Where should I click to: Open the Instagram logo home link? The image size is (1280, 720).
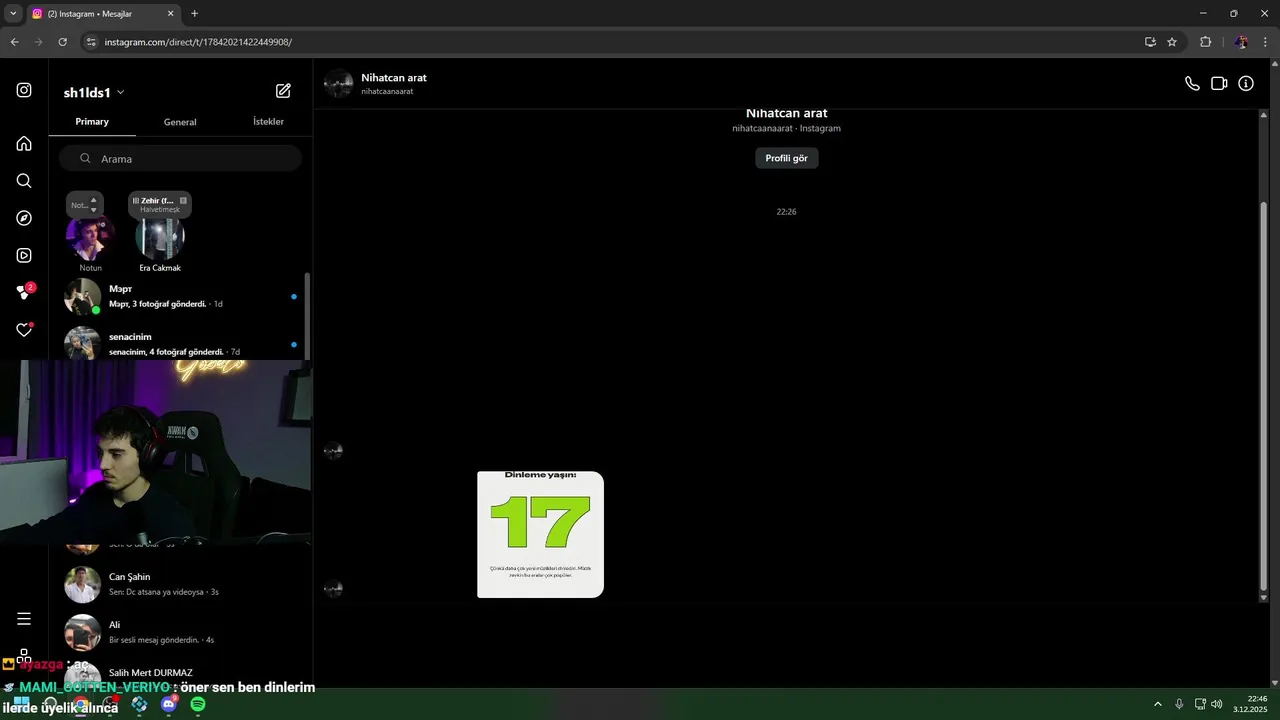pos(24,90)
